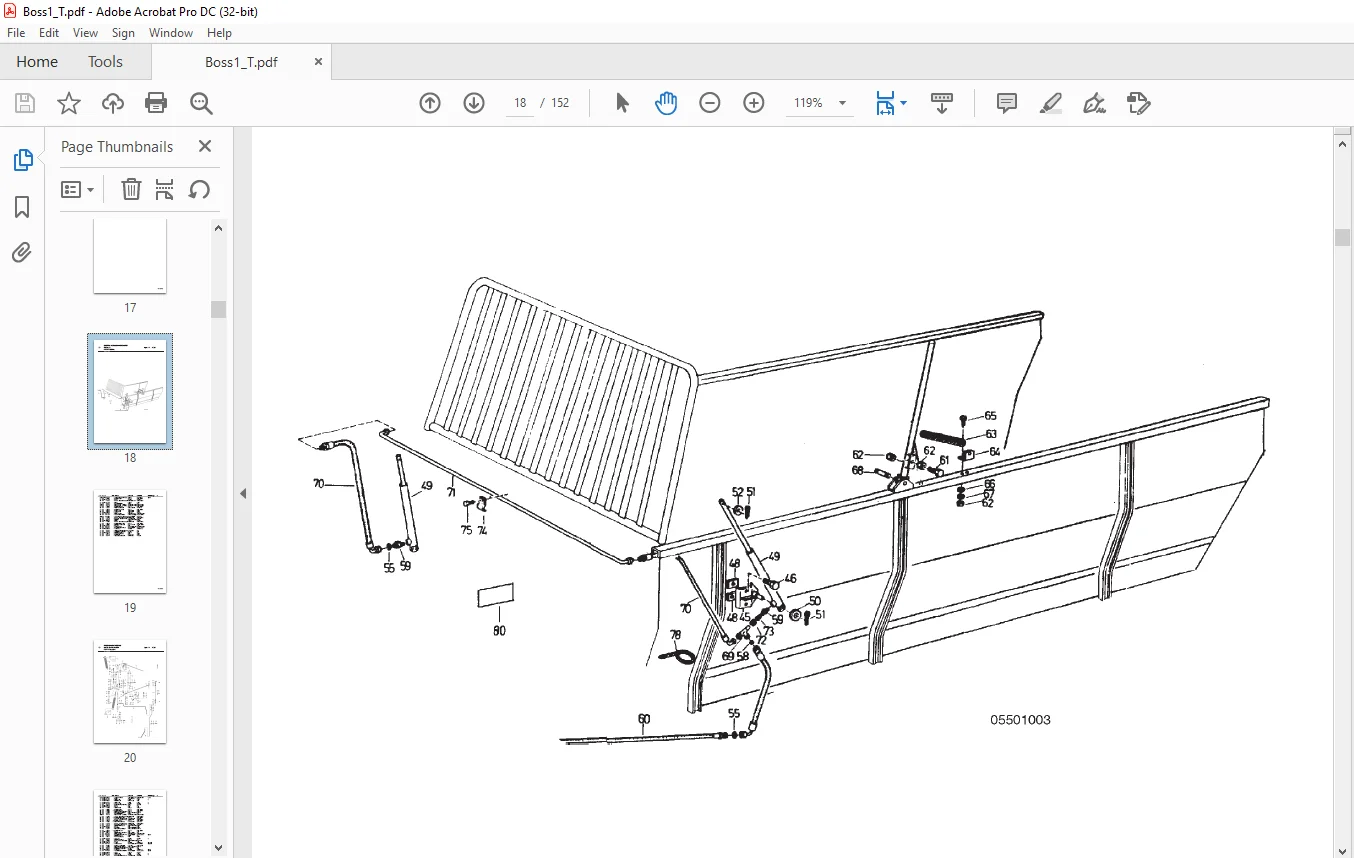Add bookmark star icon in toolbar
The height and width of the screenshot is (858, 1354).
[x=68, y=103]
